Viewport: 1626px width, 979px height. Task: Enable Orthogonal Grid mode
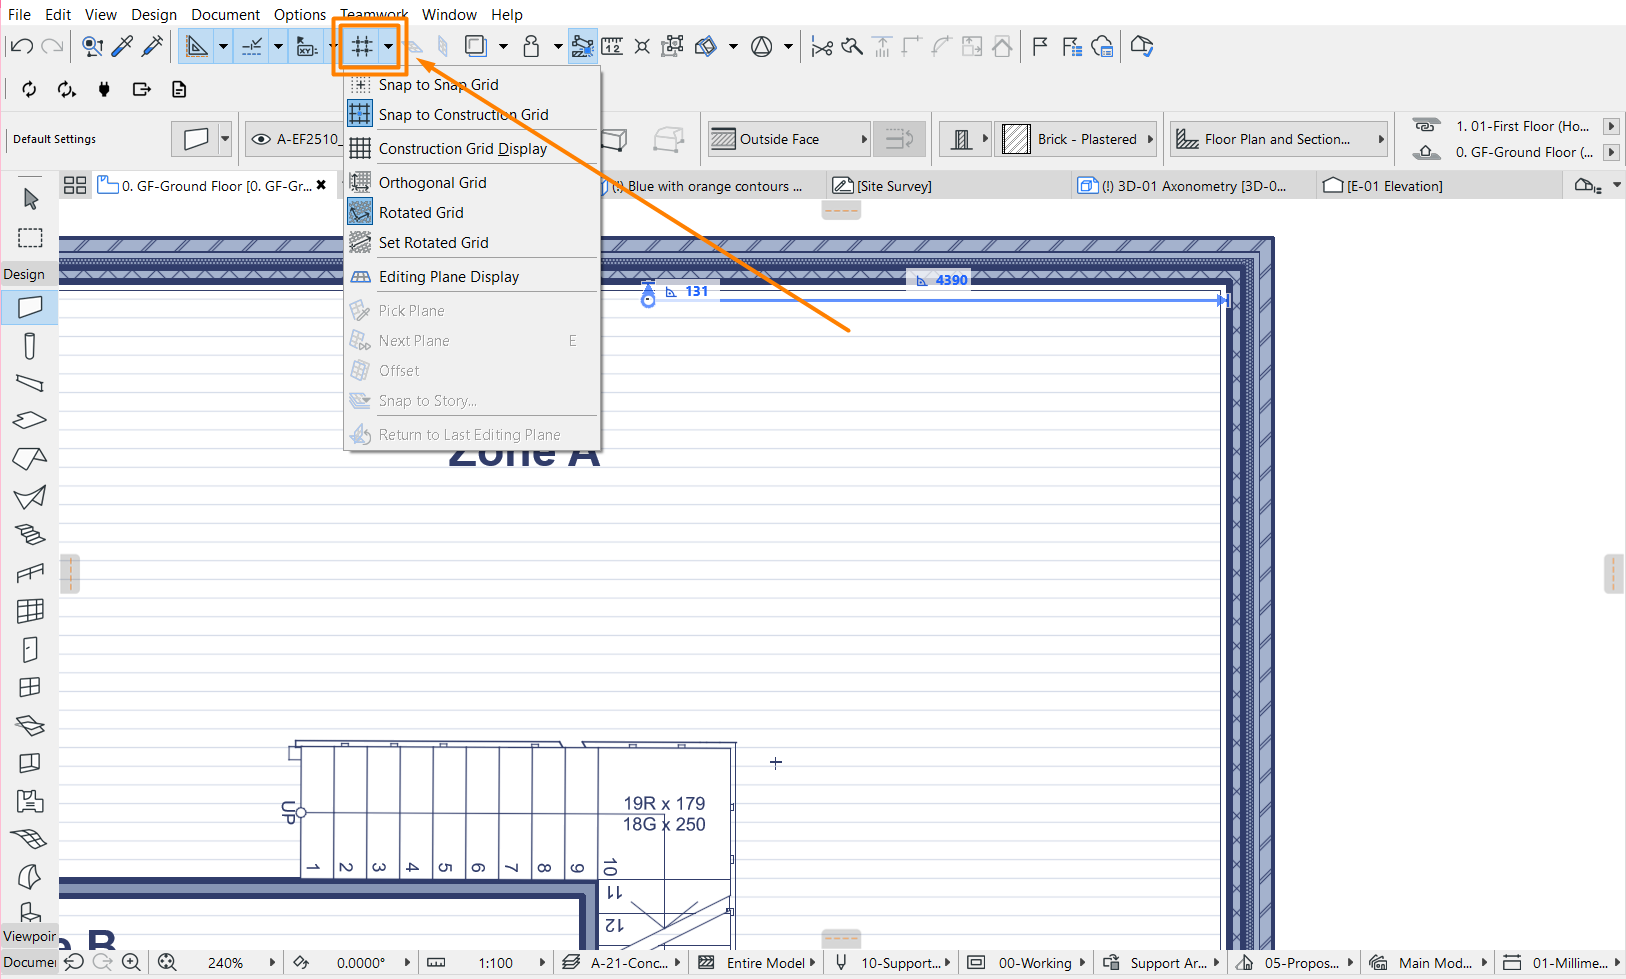(x=472, y=183)
